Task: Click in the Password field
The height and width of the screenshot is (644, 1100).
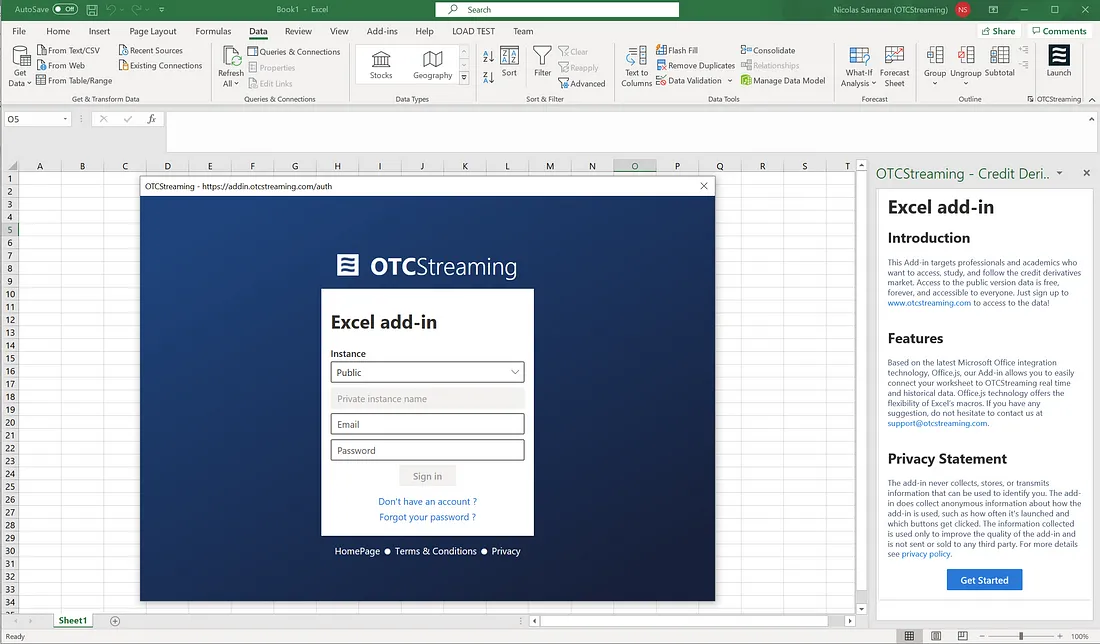Action: (x=427, y=450)
